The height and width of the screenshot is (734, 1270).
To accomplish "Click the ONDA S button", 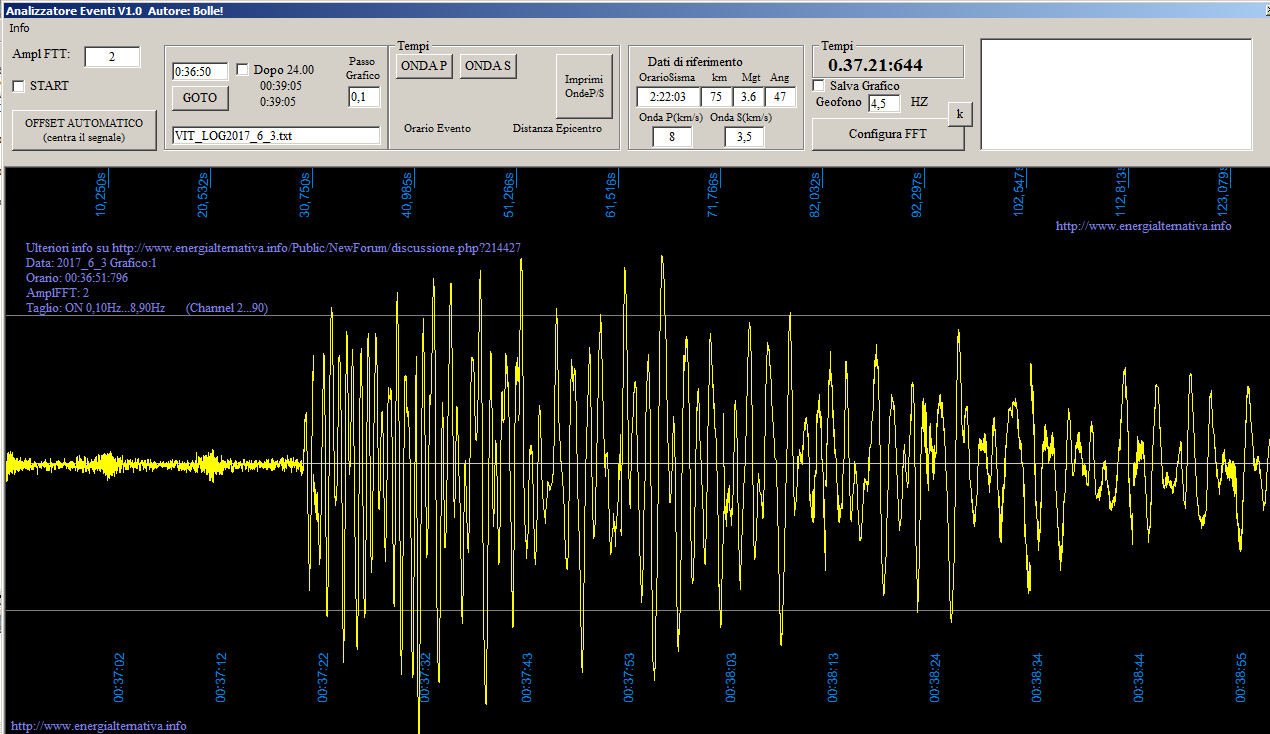I will 488,67.
